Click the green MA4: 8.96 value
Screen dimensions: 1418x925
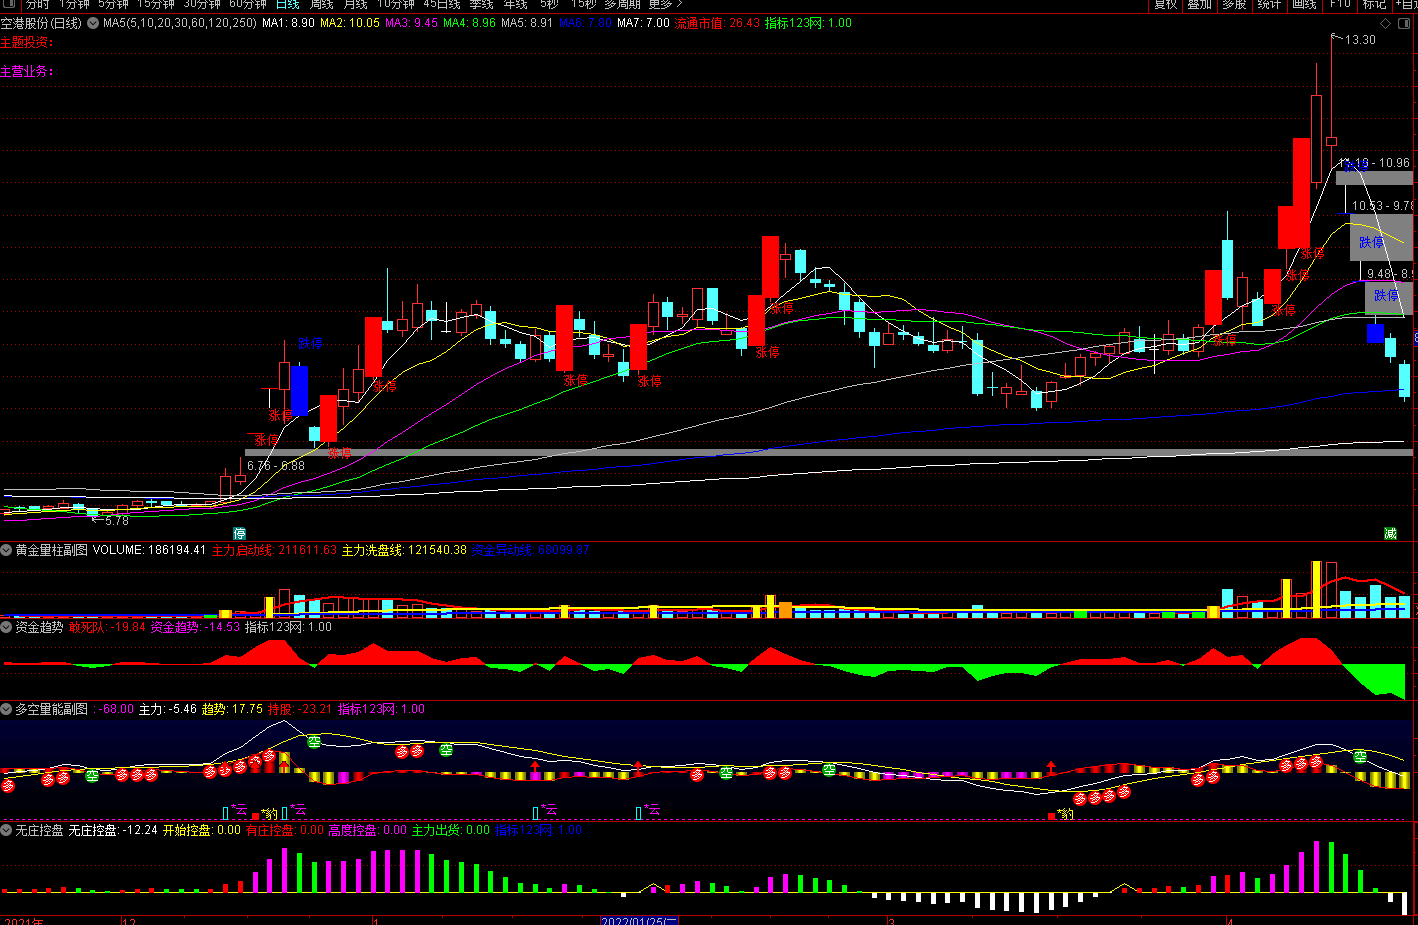click(x=470, y=23)
